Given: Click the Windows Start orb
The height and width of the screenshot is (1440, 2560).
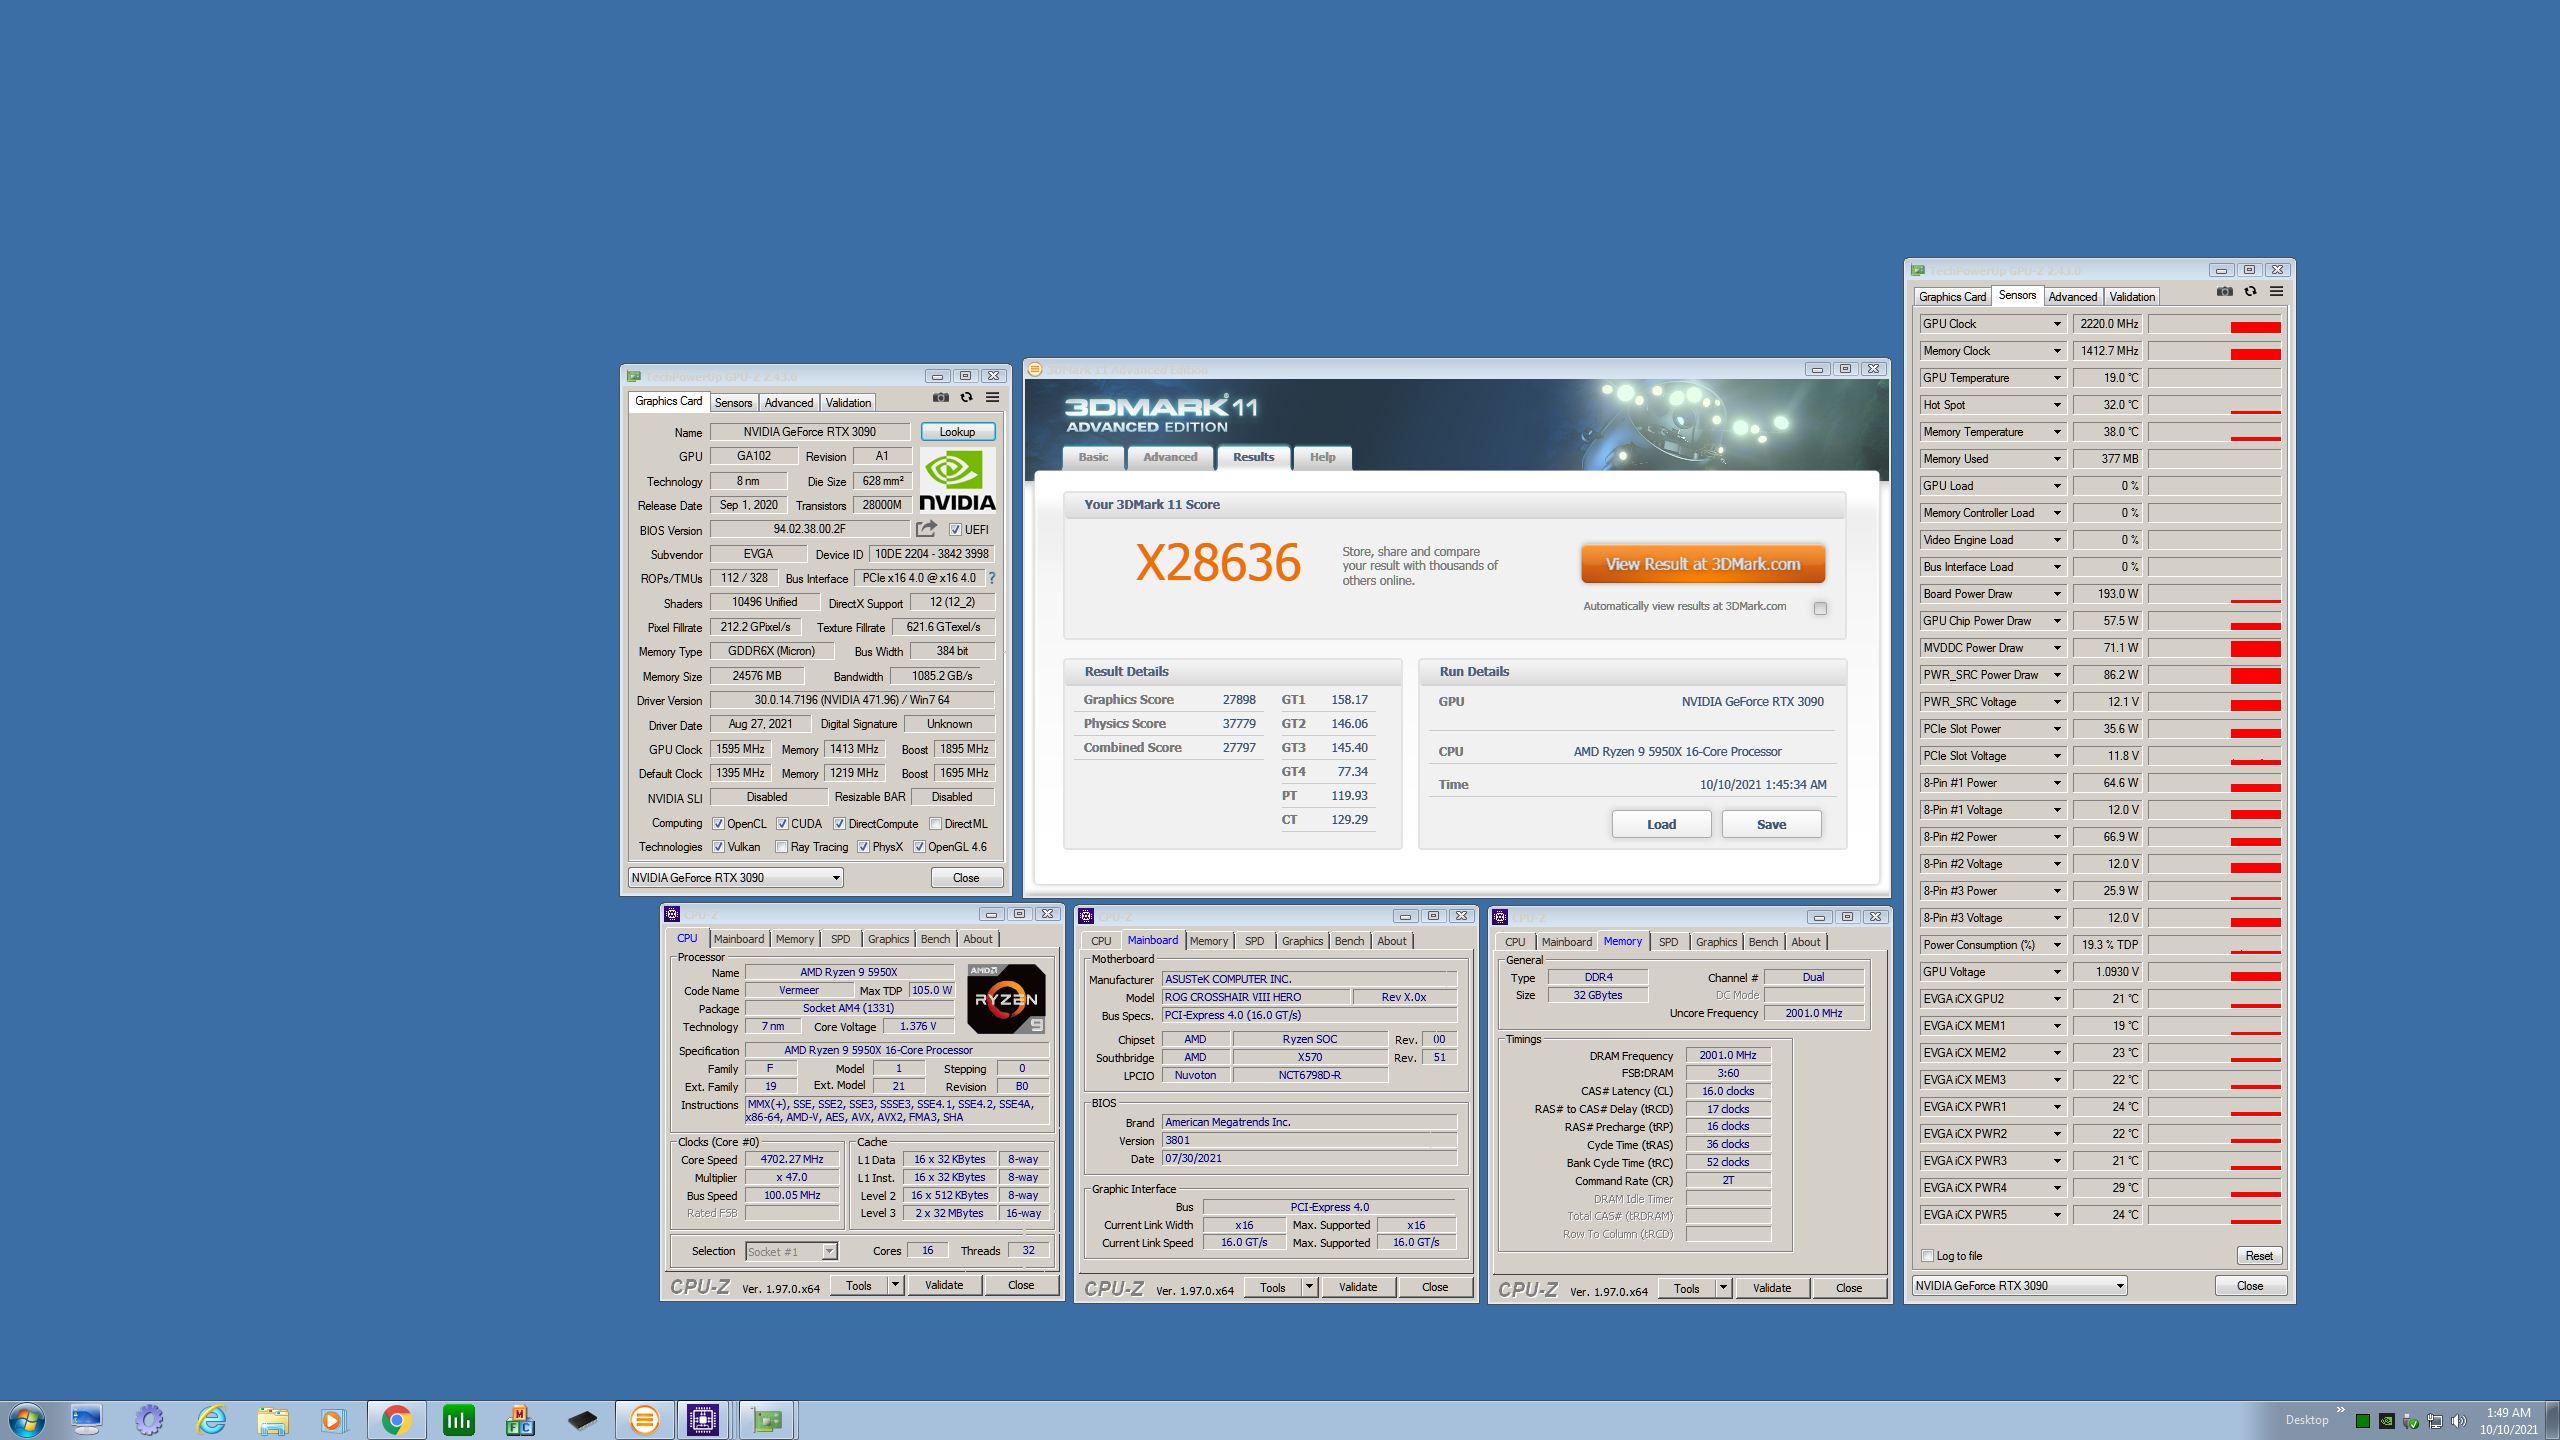Looking at the screenshot, I should 27,1419.
